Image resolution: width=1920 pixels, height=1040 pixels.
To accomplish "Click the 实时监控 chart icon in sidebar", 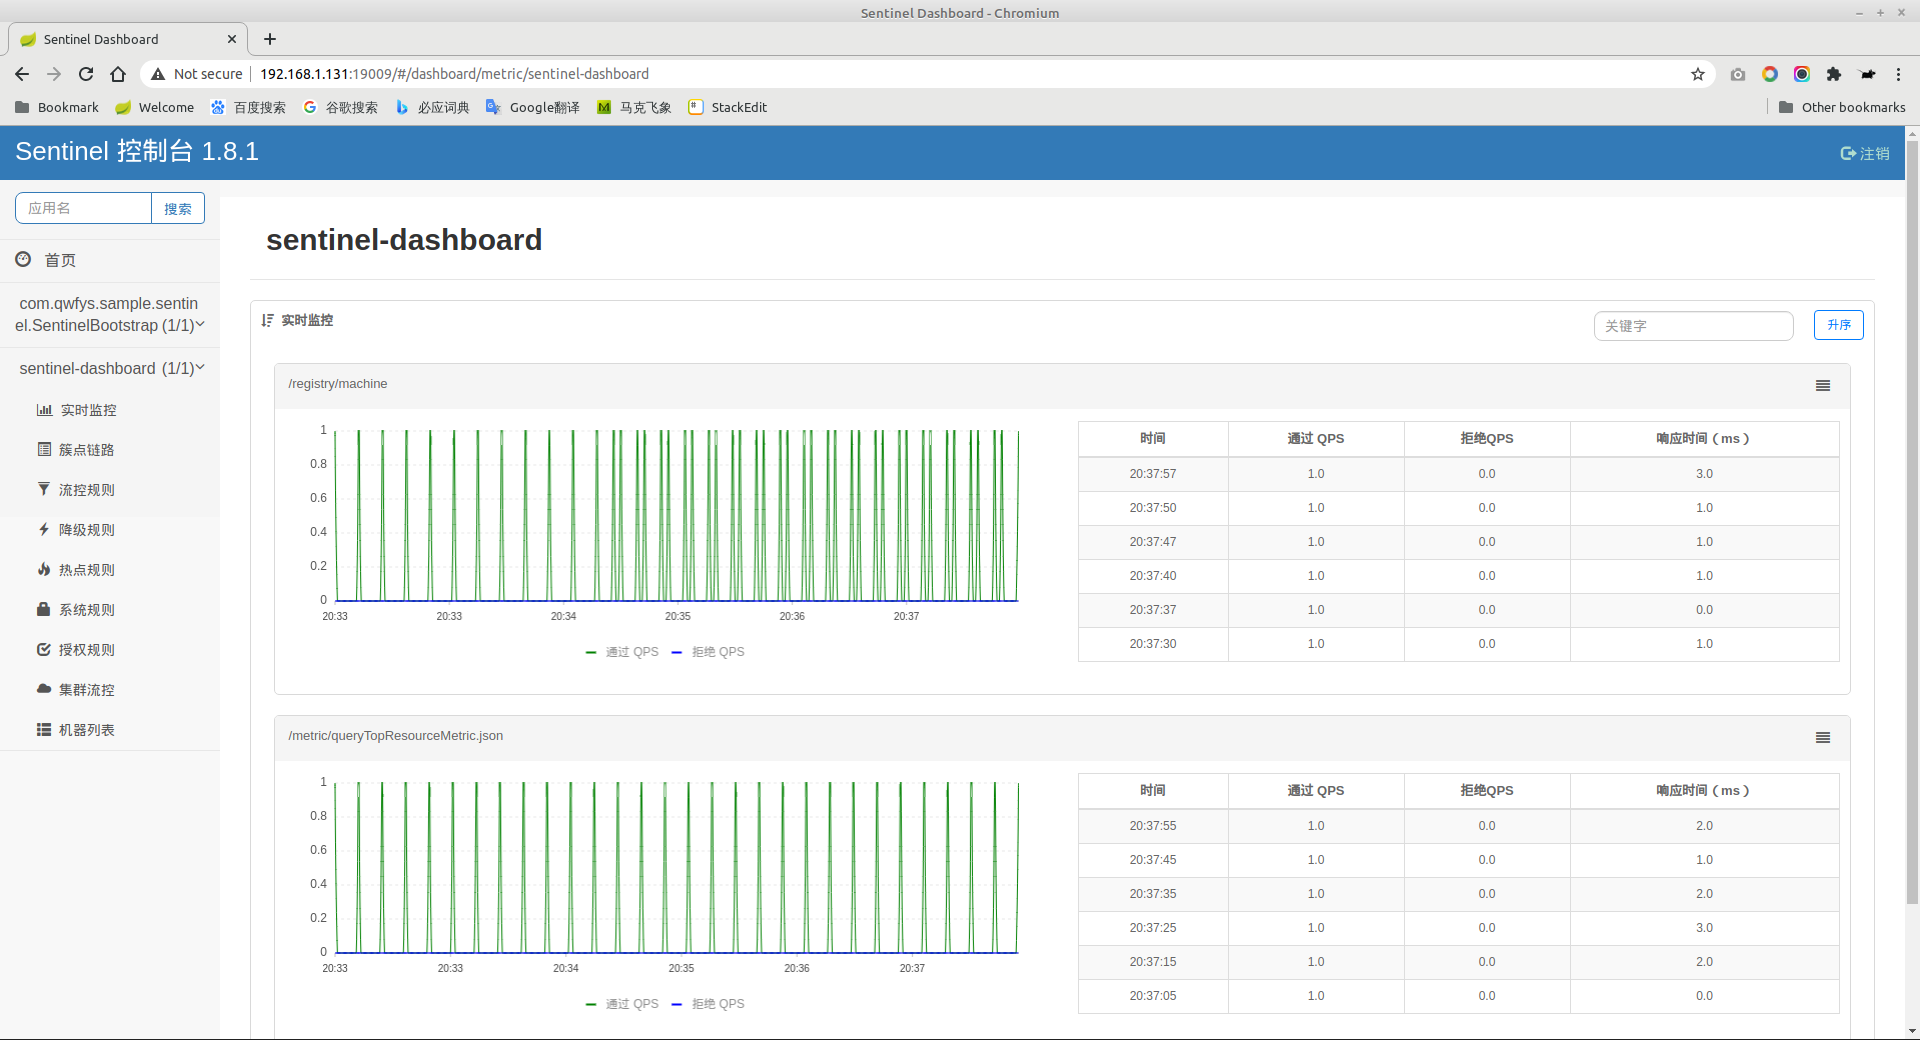I will click(x=44, y=410).
